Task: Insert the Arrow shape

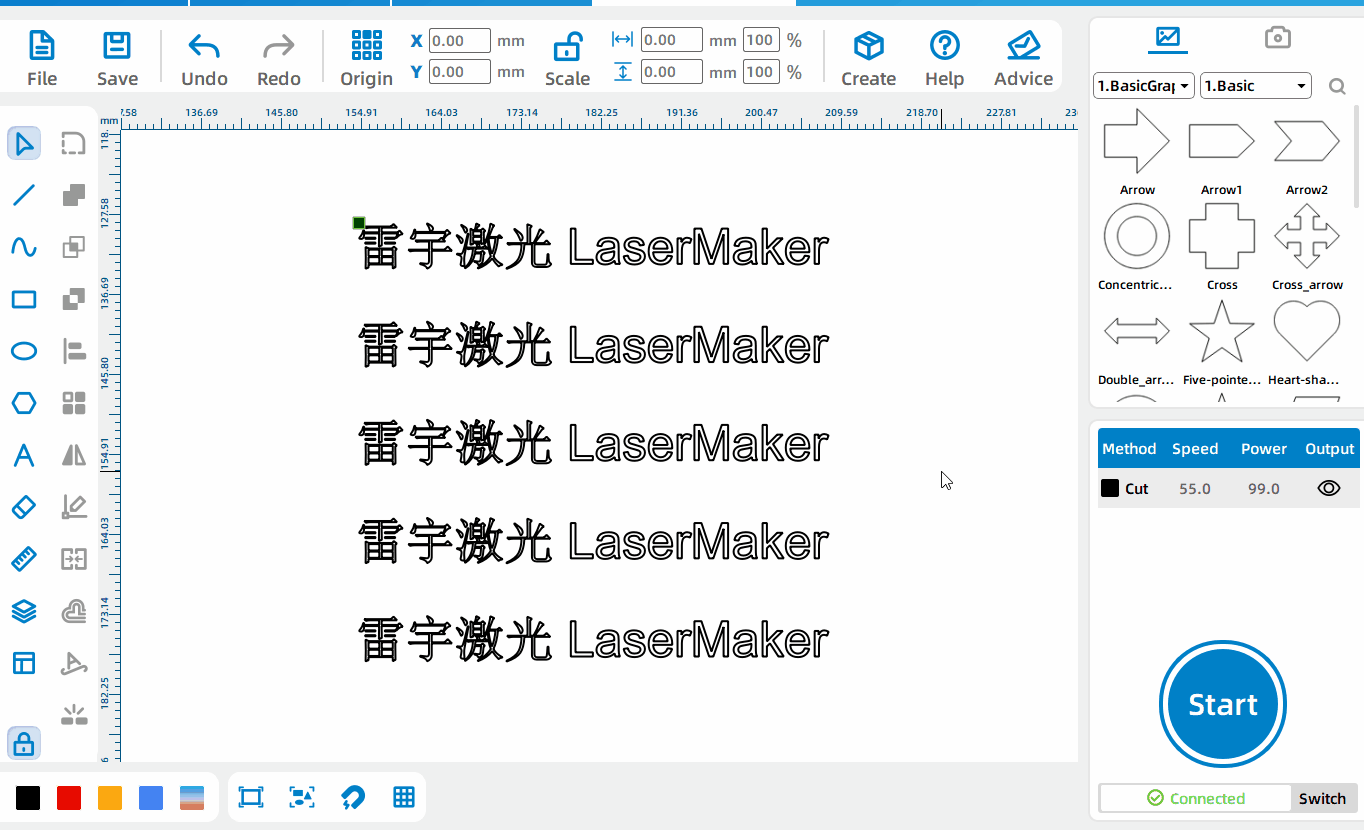Action: [x=1137, y=151]
